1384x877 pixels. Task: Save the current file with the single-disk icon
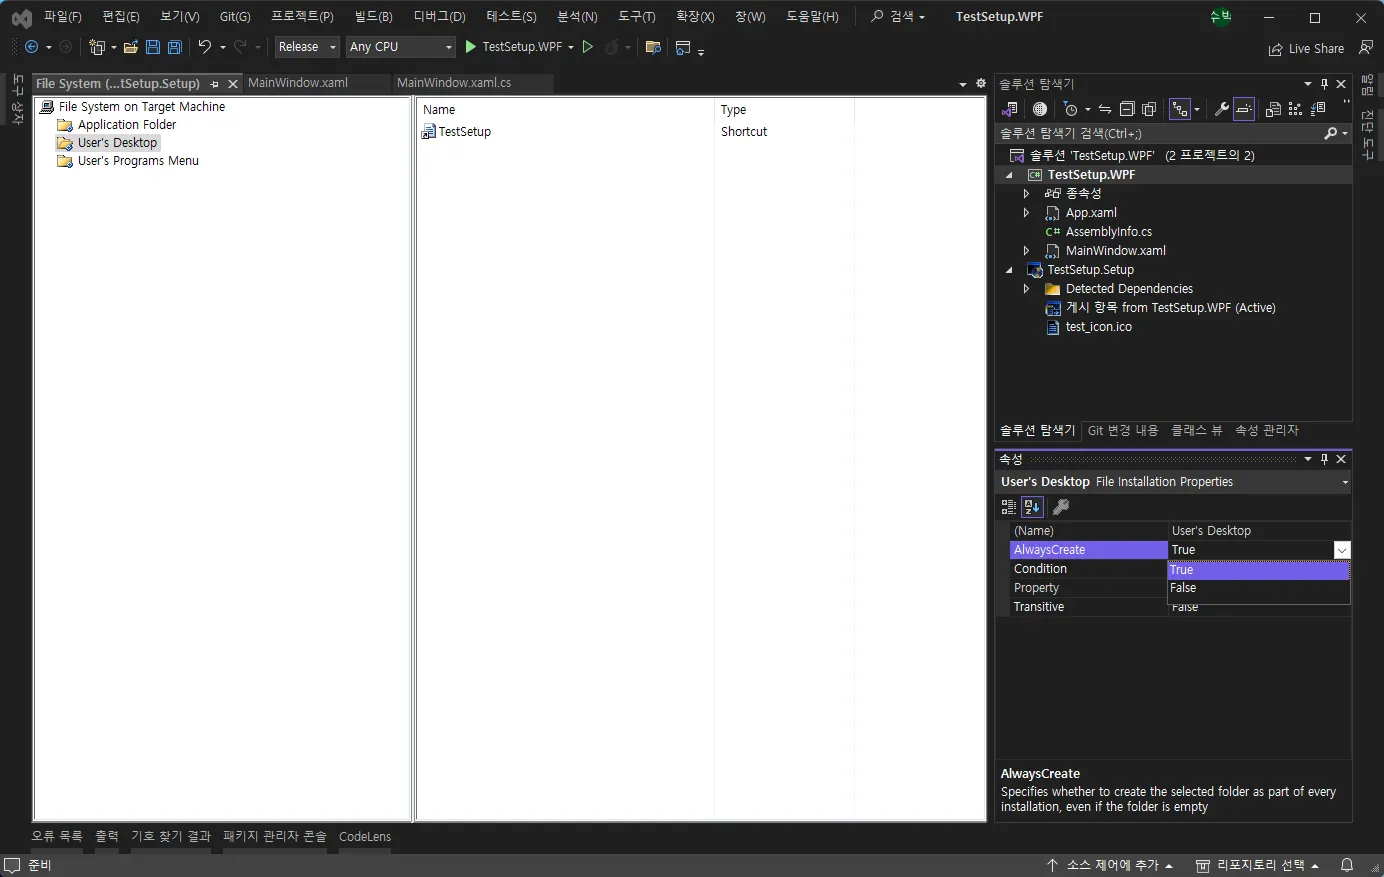[x=153, y=47]
